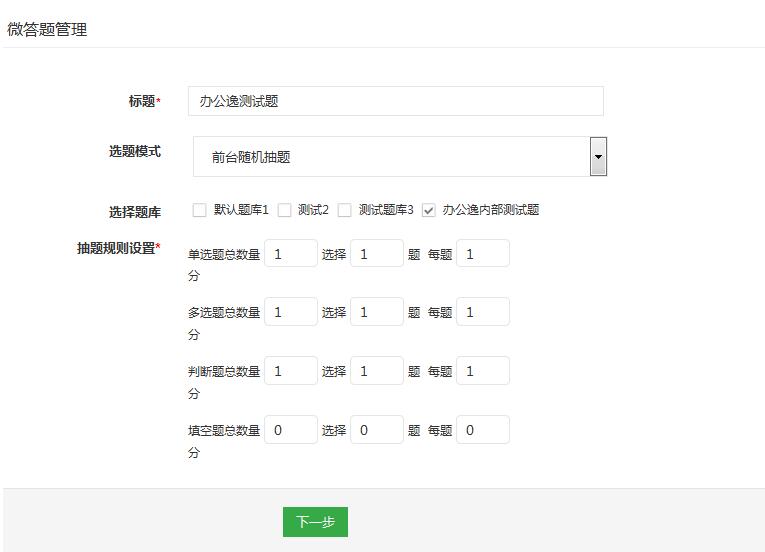This screenshot has width=765, height=552.
Task: Click the 选择 count field in 多选题 row
Action: pos(377,312)
